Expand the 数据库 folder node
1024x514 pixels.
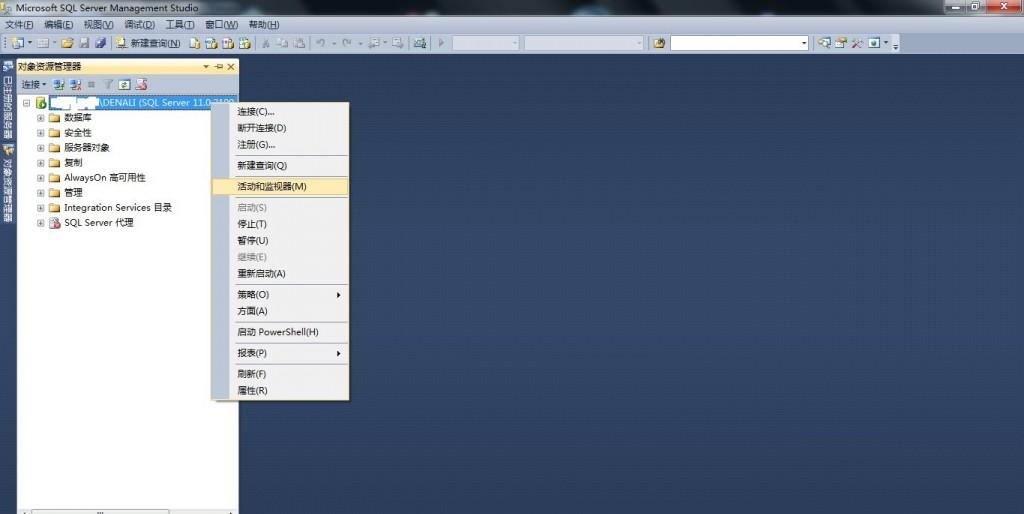[40, 118]
